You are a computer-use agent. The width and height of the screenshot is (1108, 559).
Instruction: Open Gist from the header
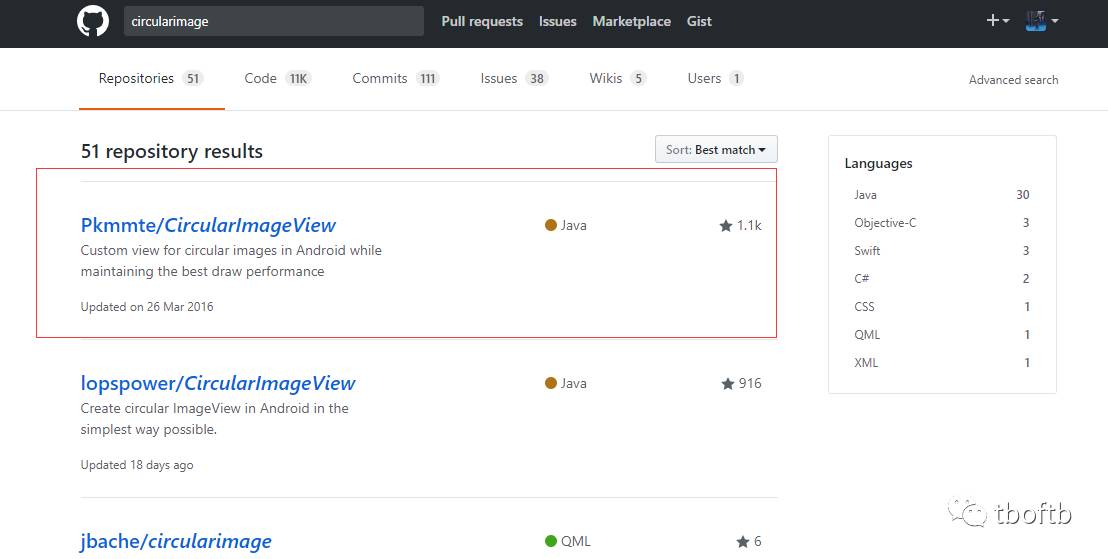click(699, 21)
